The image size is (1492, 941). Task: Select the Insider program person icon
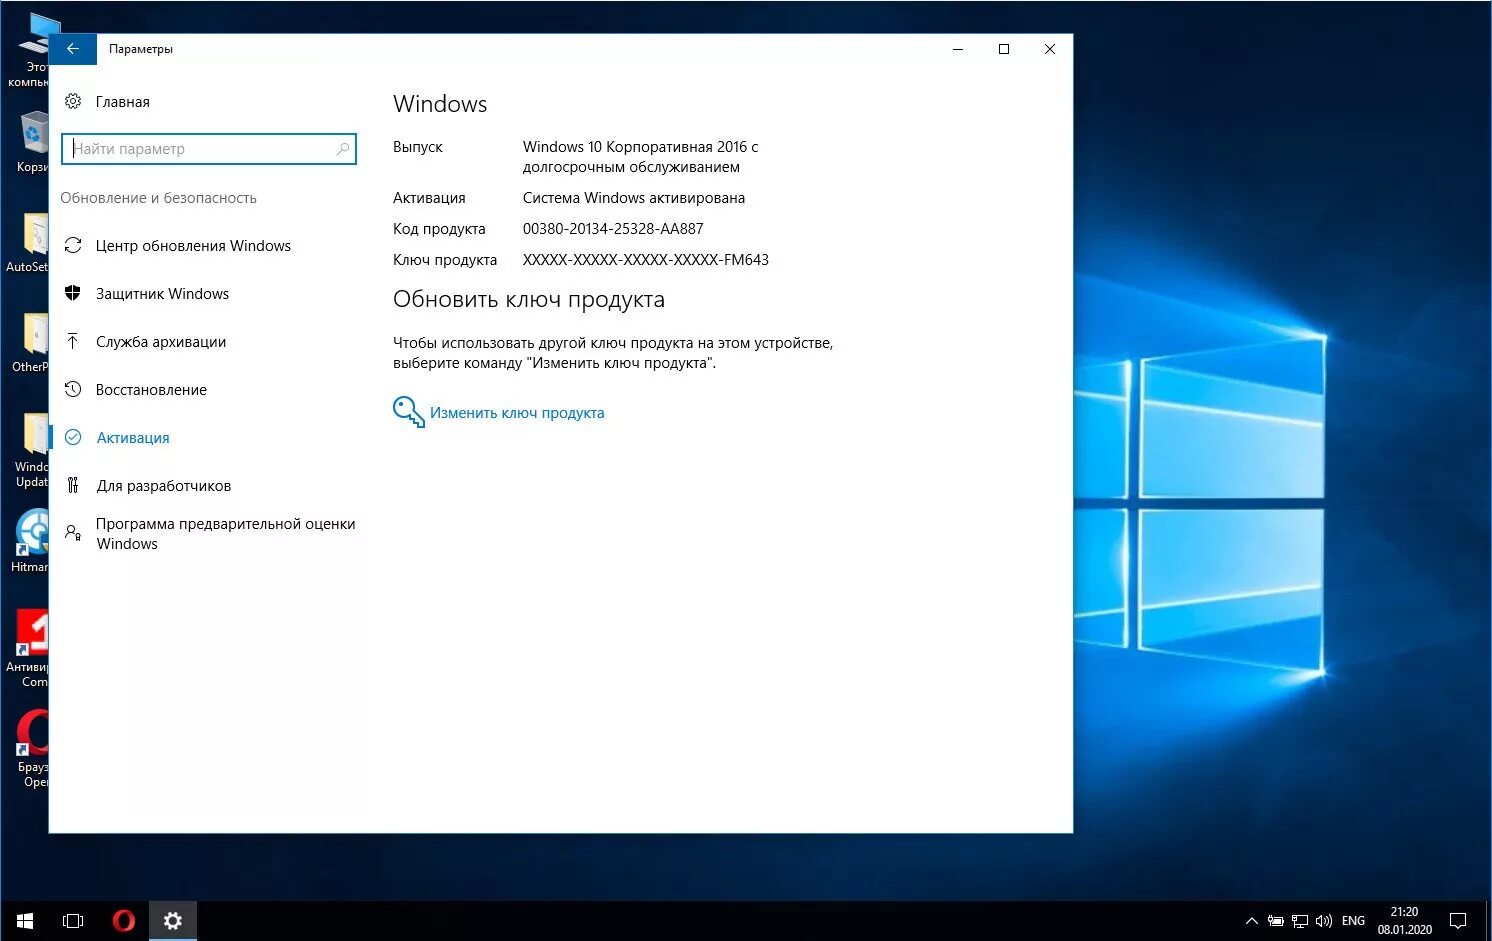coord(73,533)
